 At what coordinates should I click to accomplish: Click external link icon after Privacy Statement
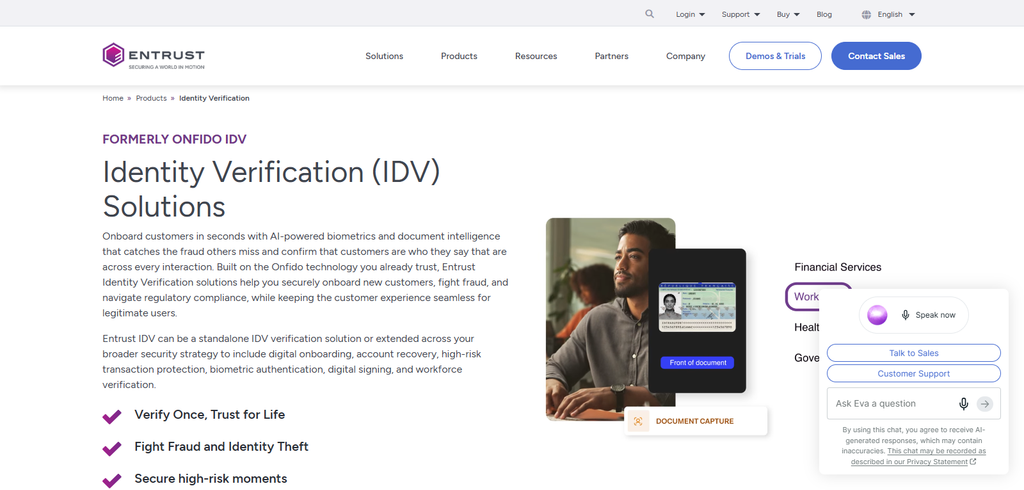coord(973,461)
